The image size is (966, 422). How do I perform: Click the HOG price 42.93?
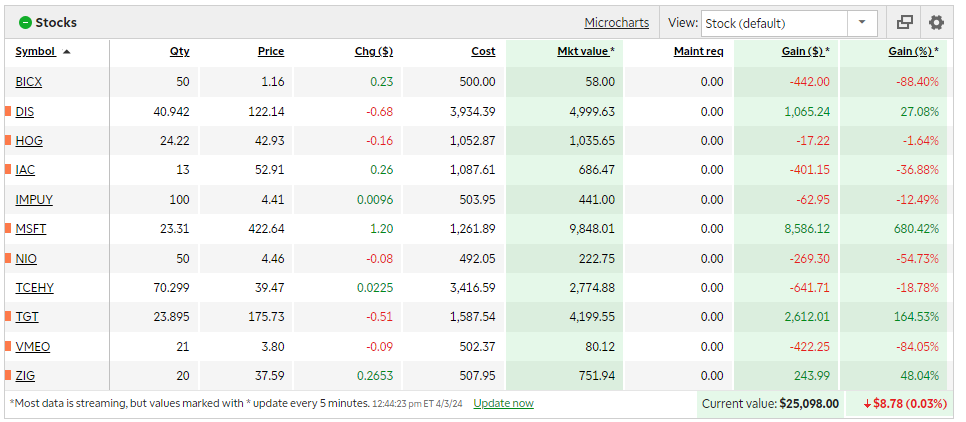[x=270, y=140]
